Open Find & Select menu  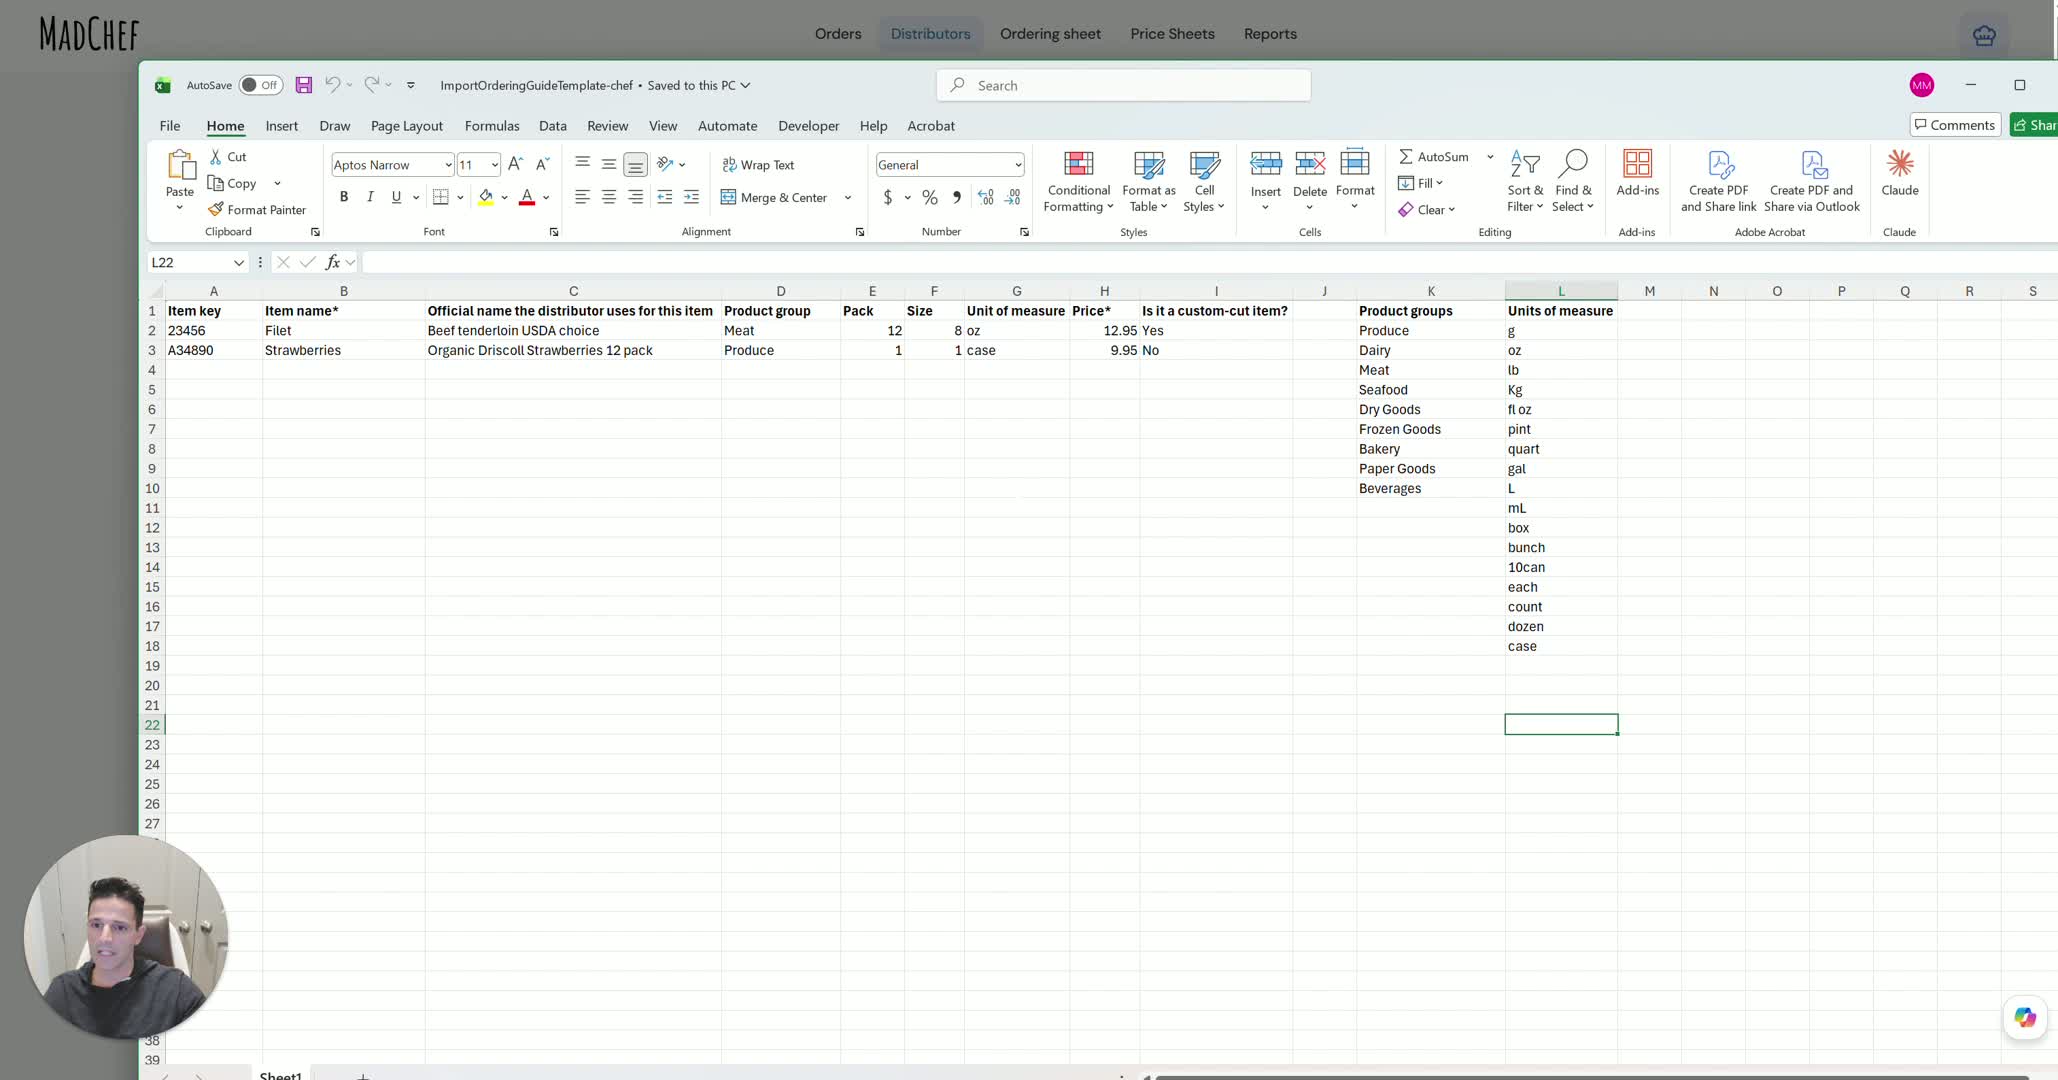(x=1573, y=181)
